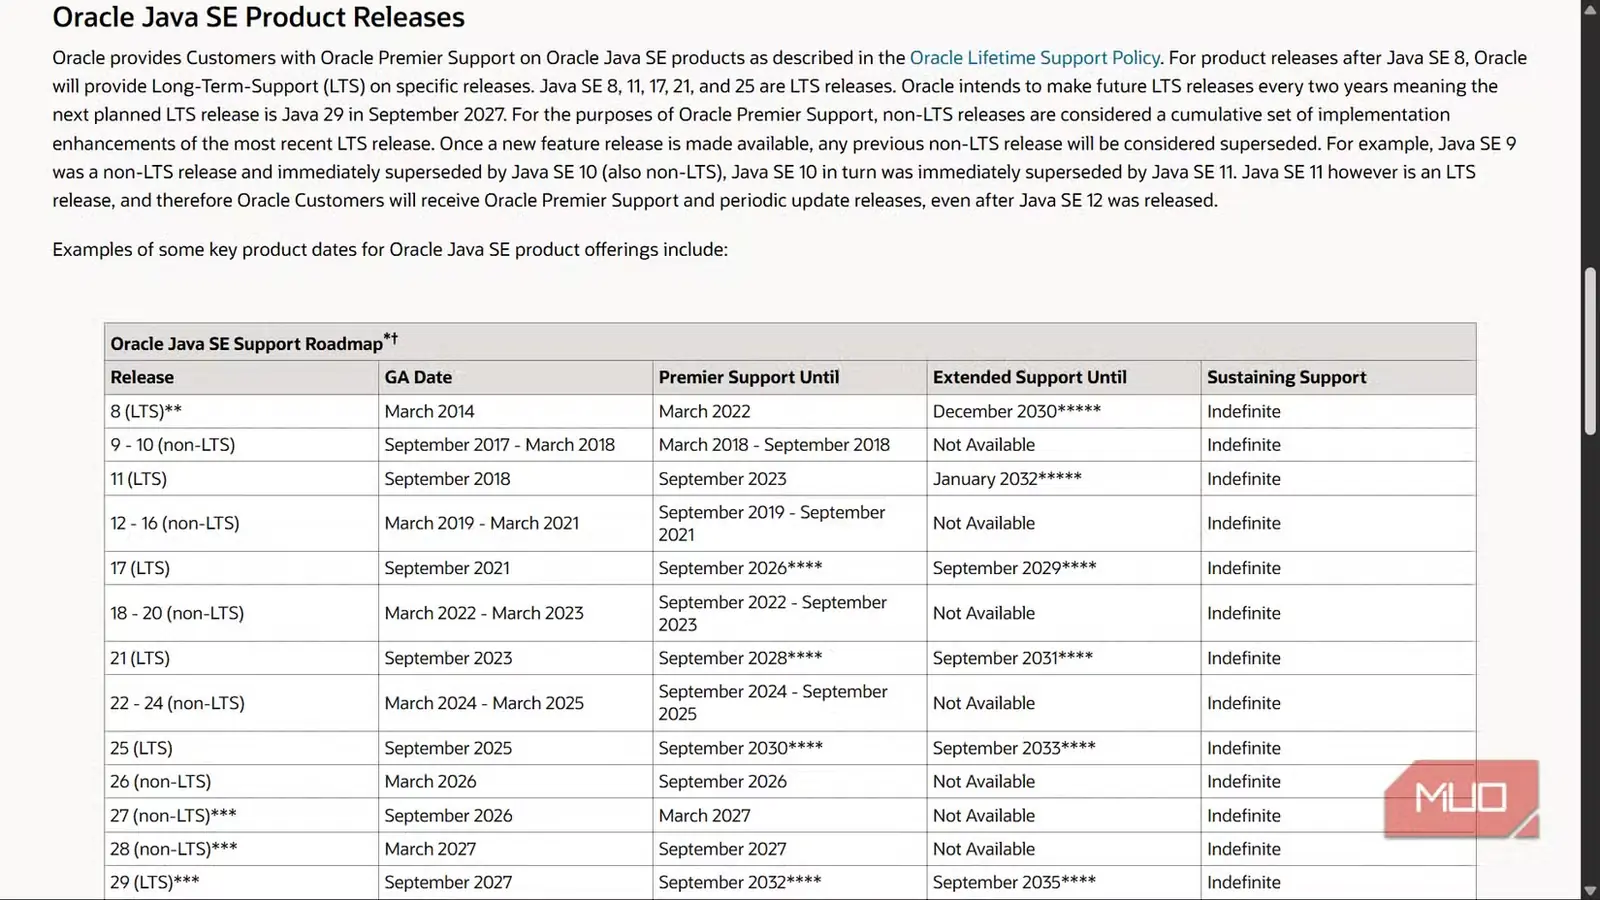Click the Oracle Java SE Support Roadmap title
This screenshot has width=1600, height=900.
(254, 342)
